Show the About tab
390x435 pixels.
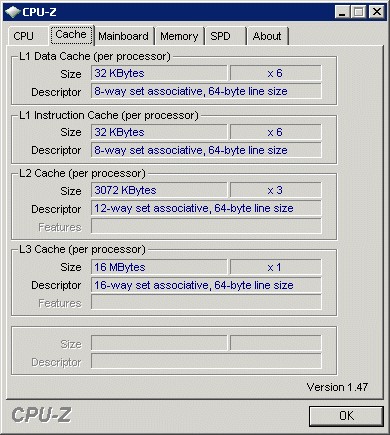click(x=267, y=36)
